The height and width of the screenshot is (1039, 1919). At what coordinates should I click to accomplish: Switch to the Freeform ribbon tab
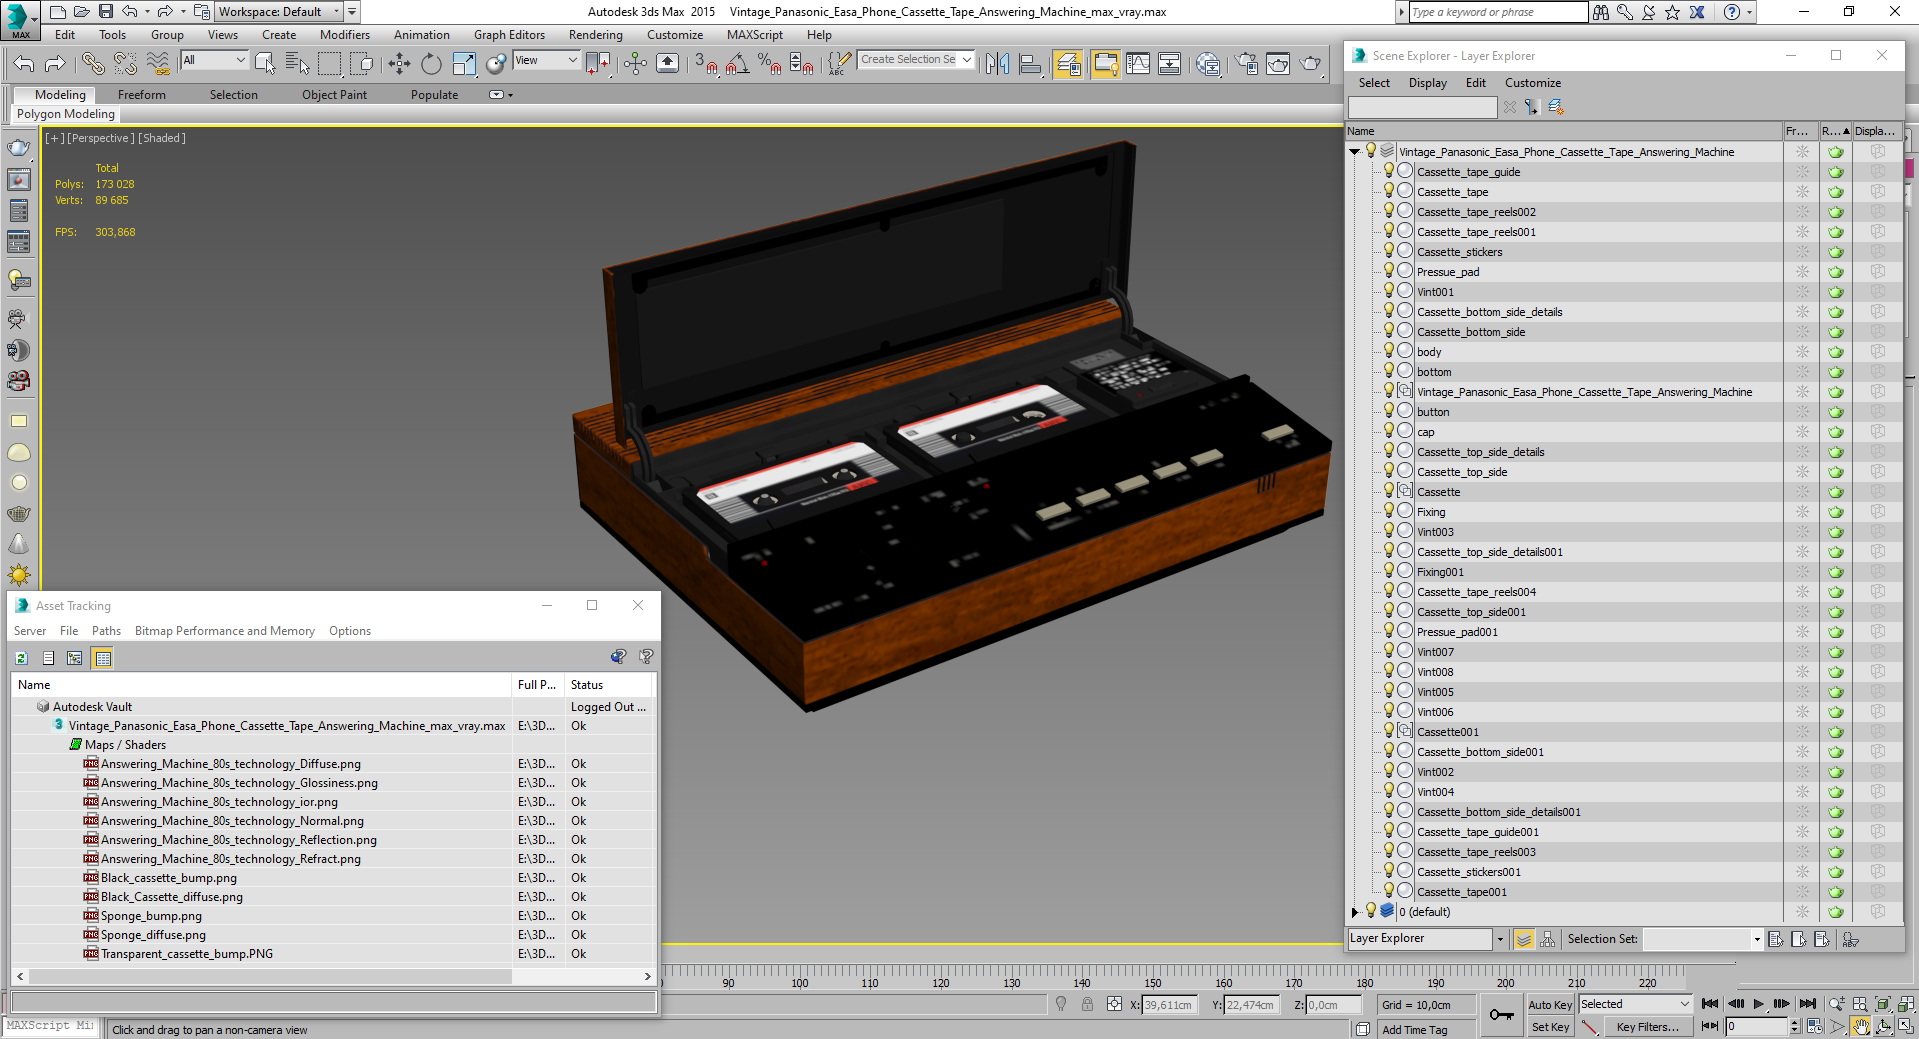(142, 95)
